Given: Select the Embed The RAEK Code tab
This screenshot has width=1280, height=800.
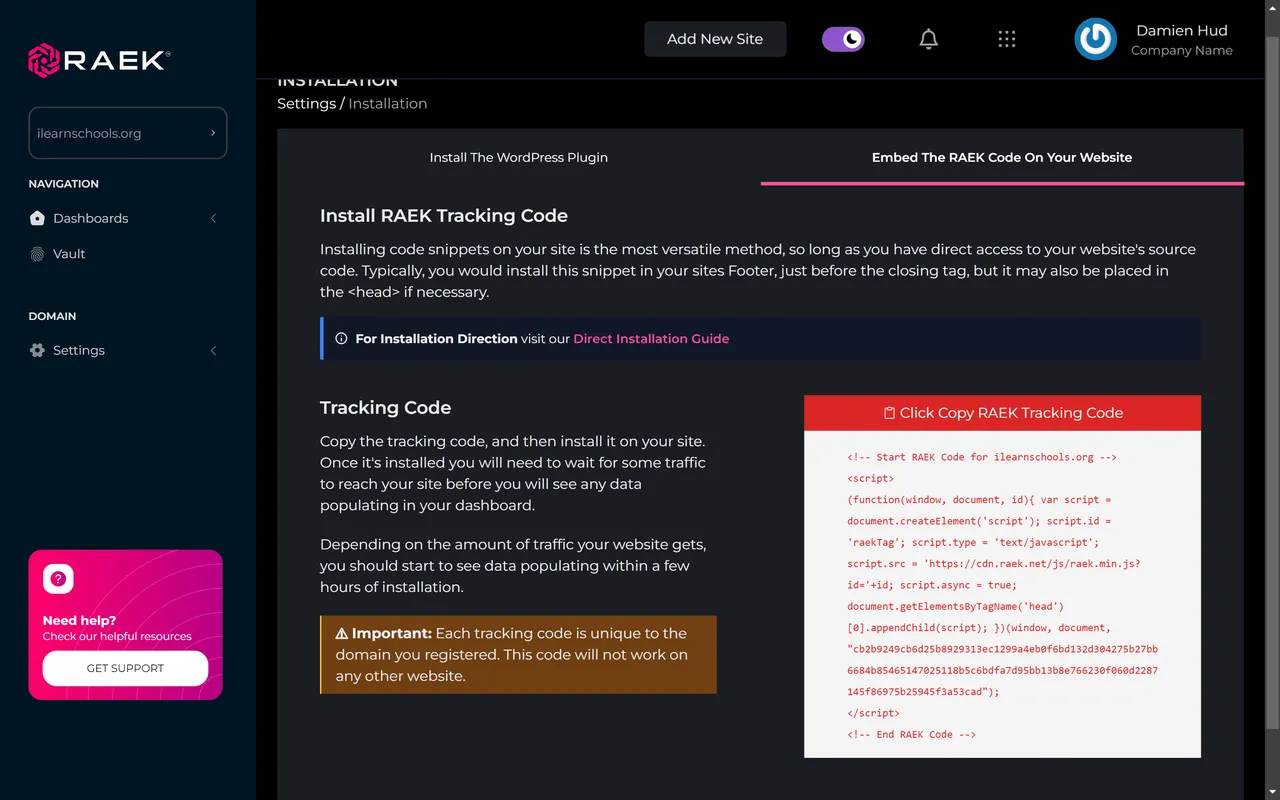Looking at the screenshot, I should 1001,157.
